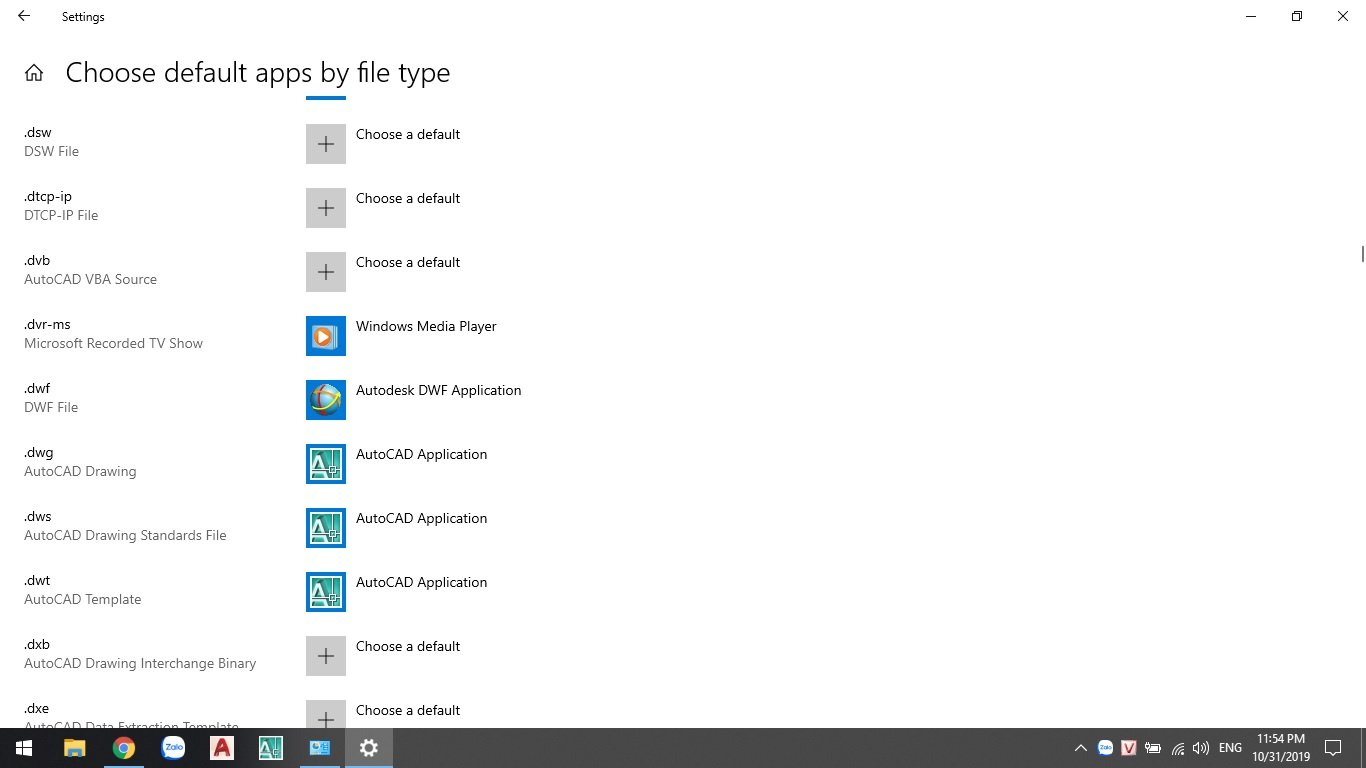Click the ENG language indicator
Image resolution: width=1366 pixels, height=768 pixels.
pyautogui.click(x=1230, y=748)
